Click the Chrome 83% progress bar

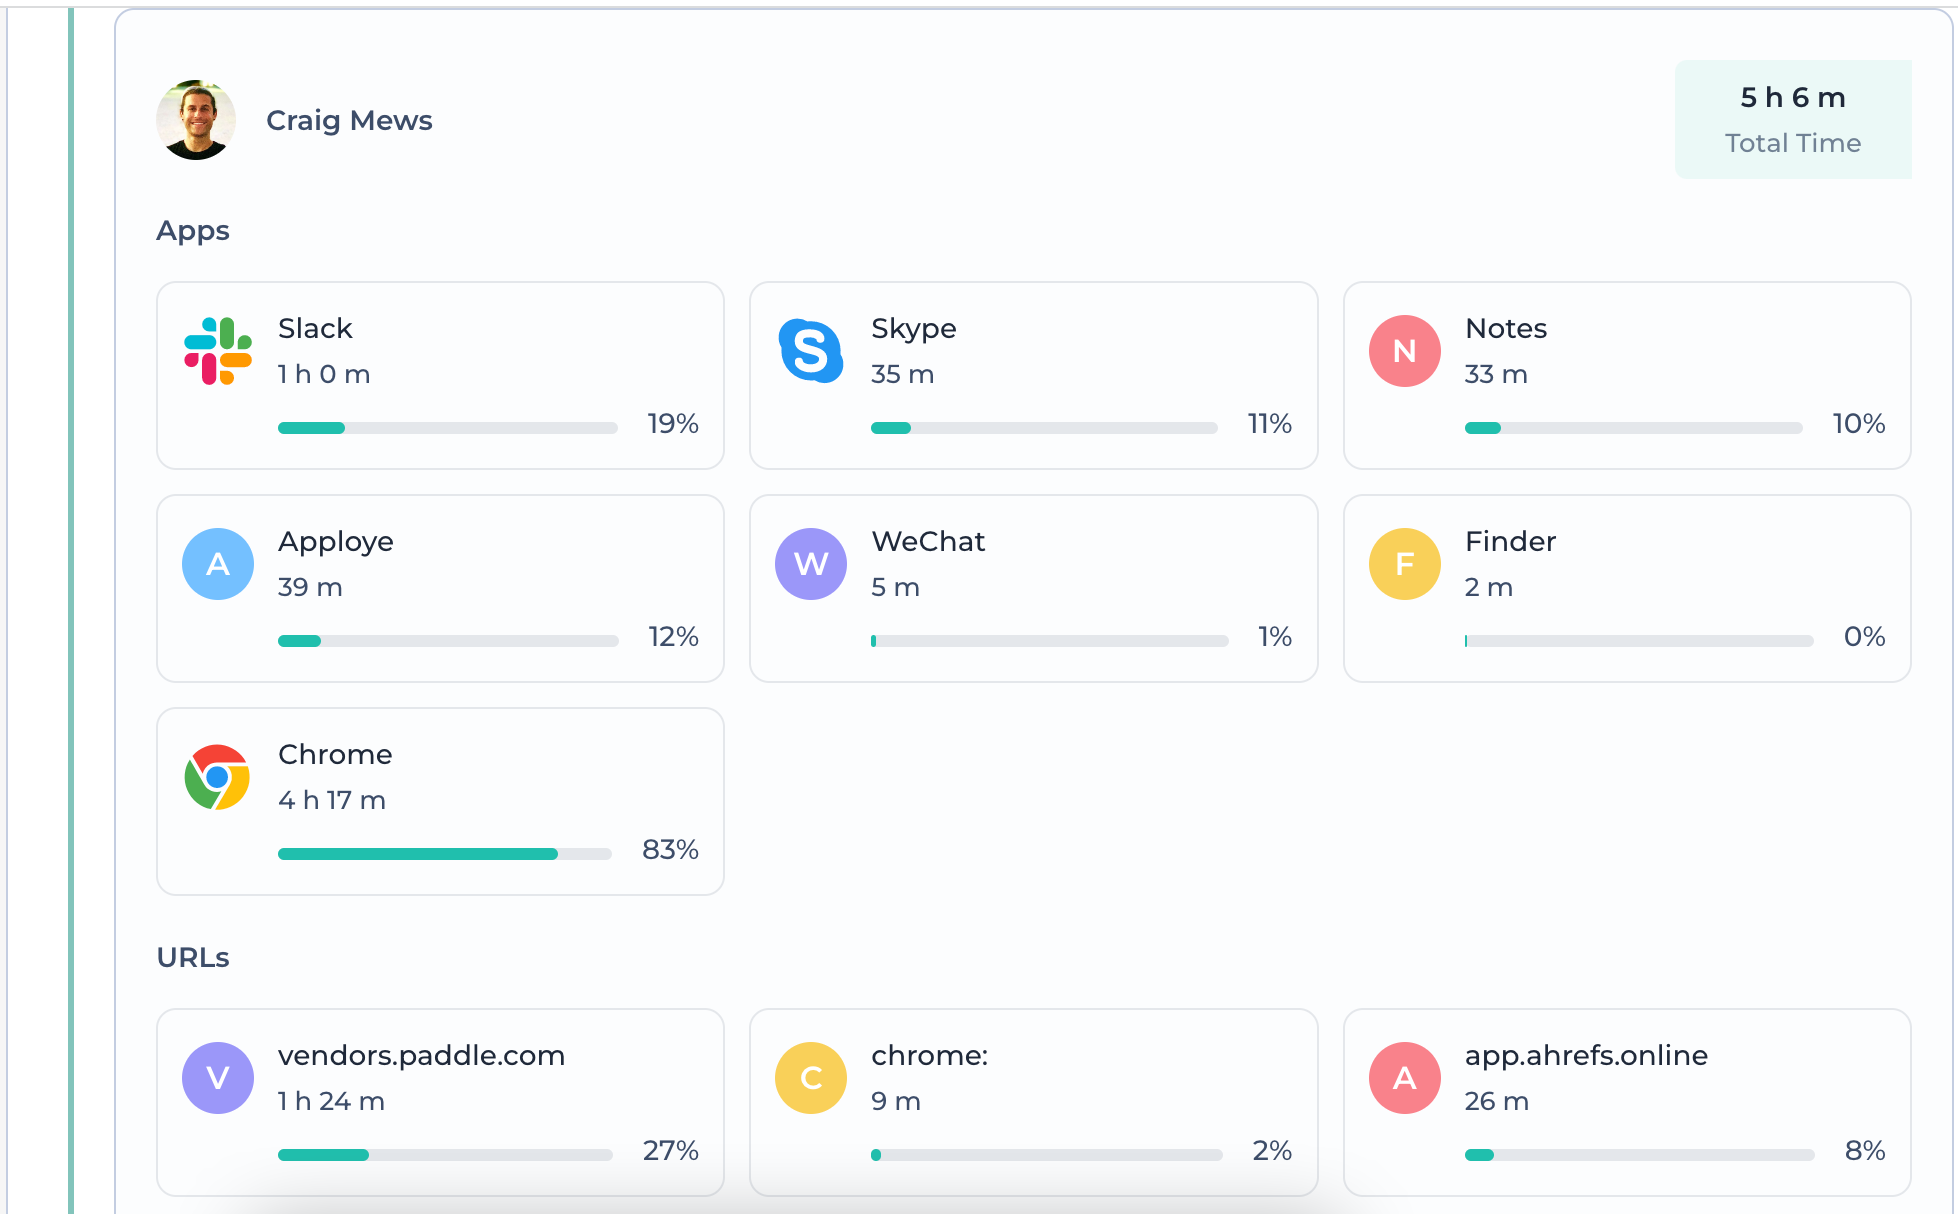[x=445, y=854]
